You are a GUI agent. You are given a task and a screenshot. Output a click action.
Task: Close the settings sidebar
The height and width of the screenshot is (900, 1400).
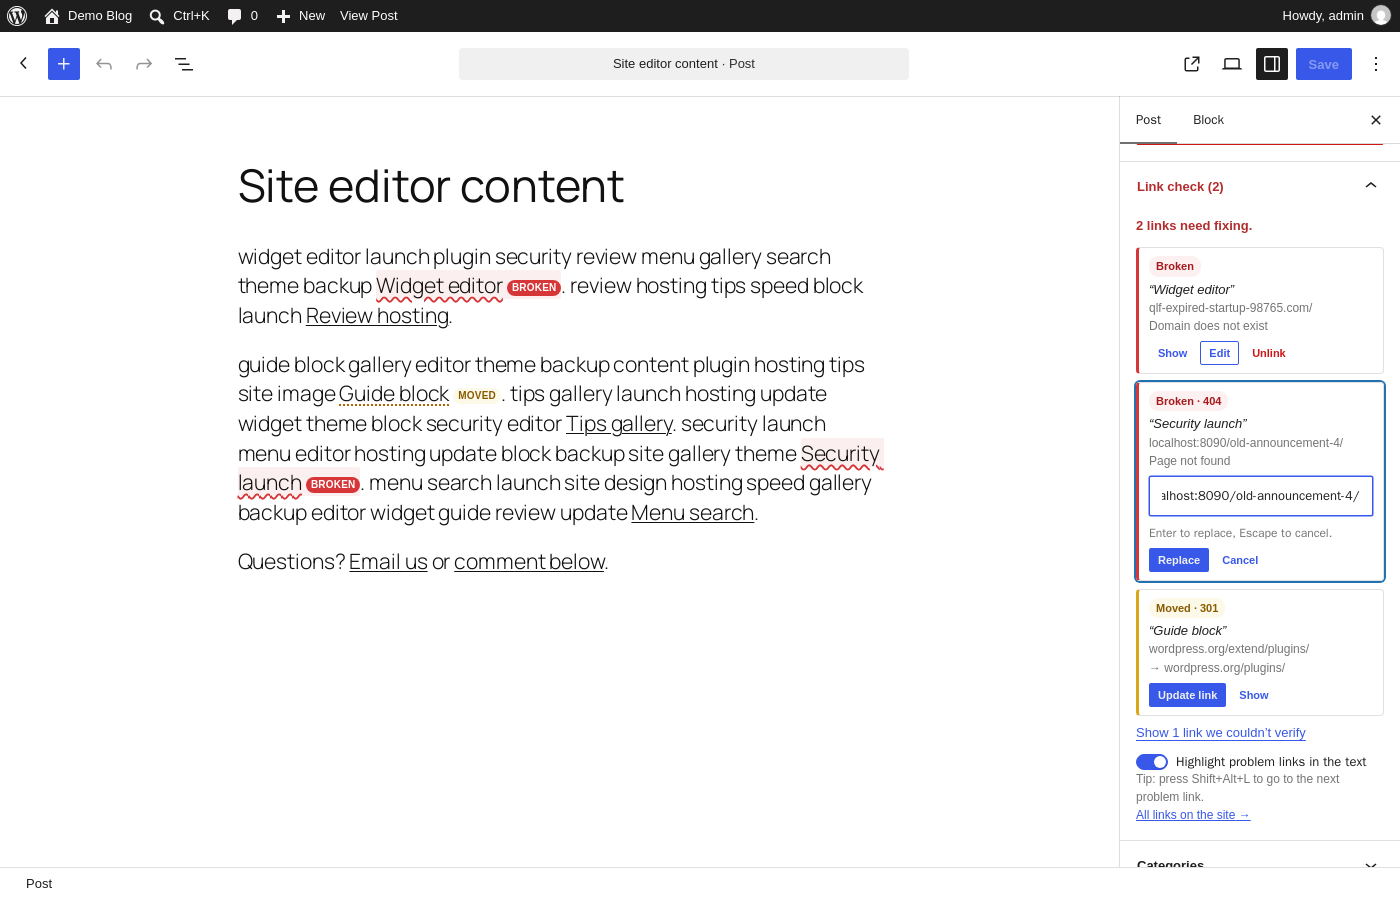[x=1376, y=120]
